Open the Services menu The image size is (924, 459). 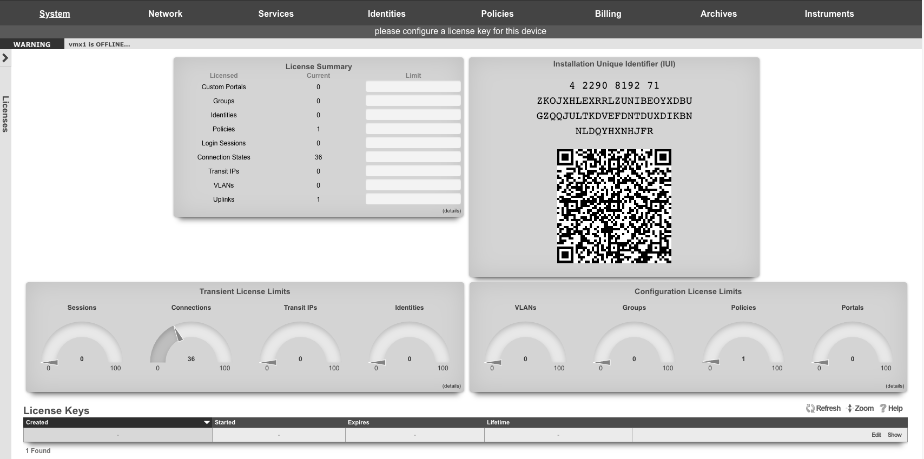[x=276, y=14]
